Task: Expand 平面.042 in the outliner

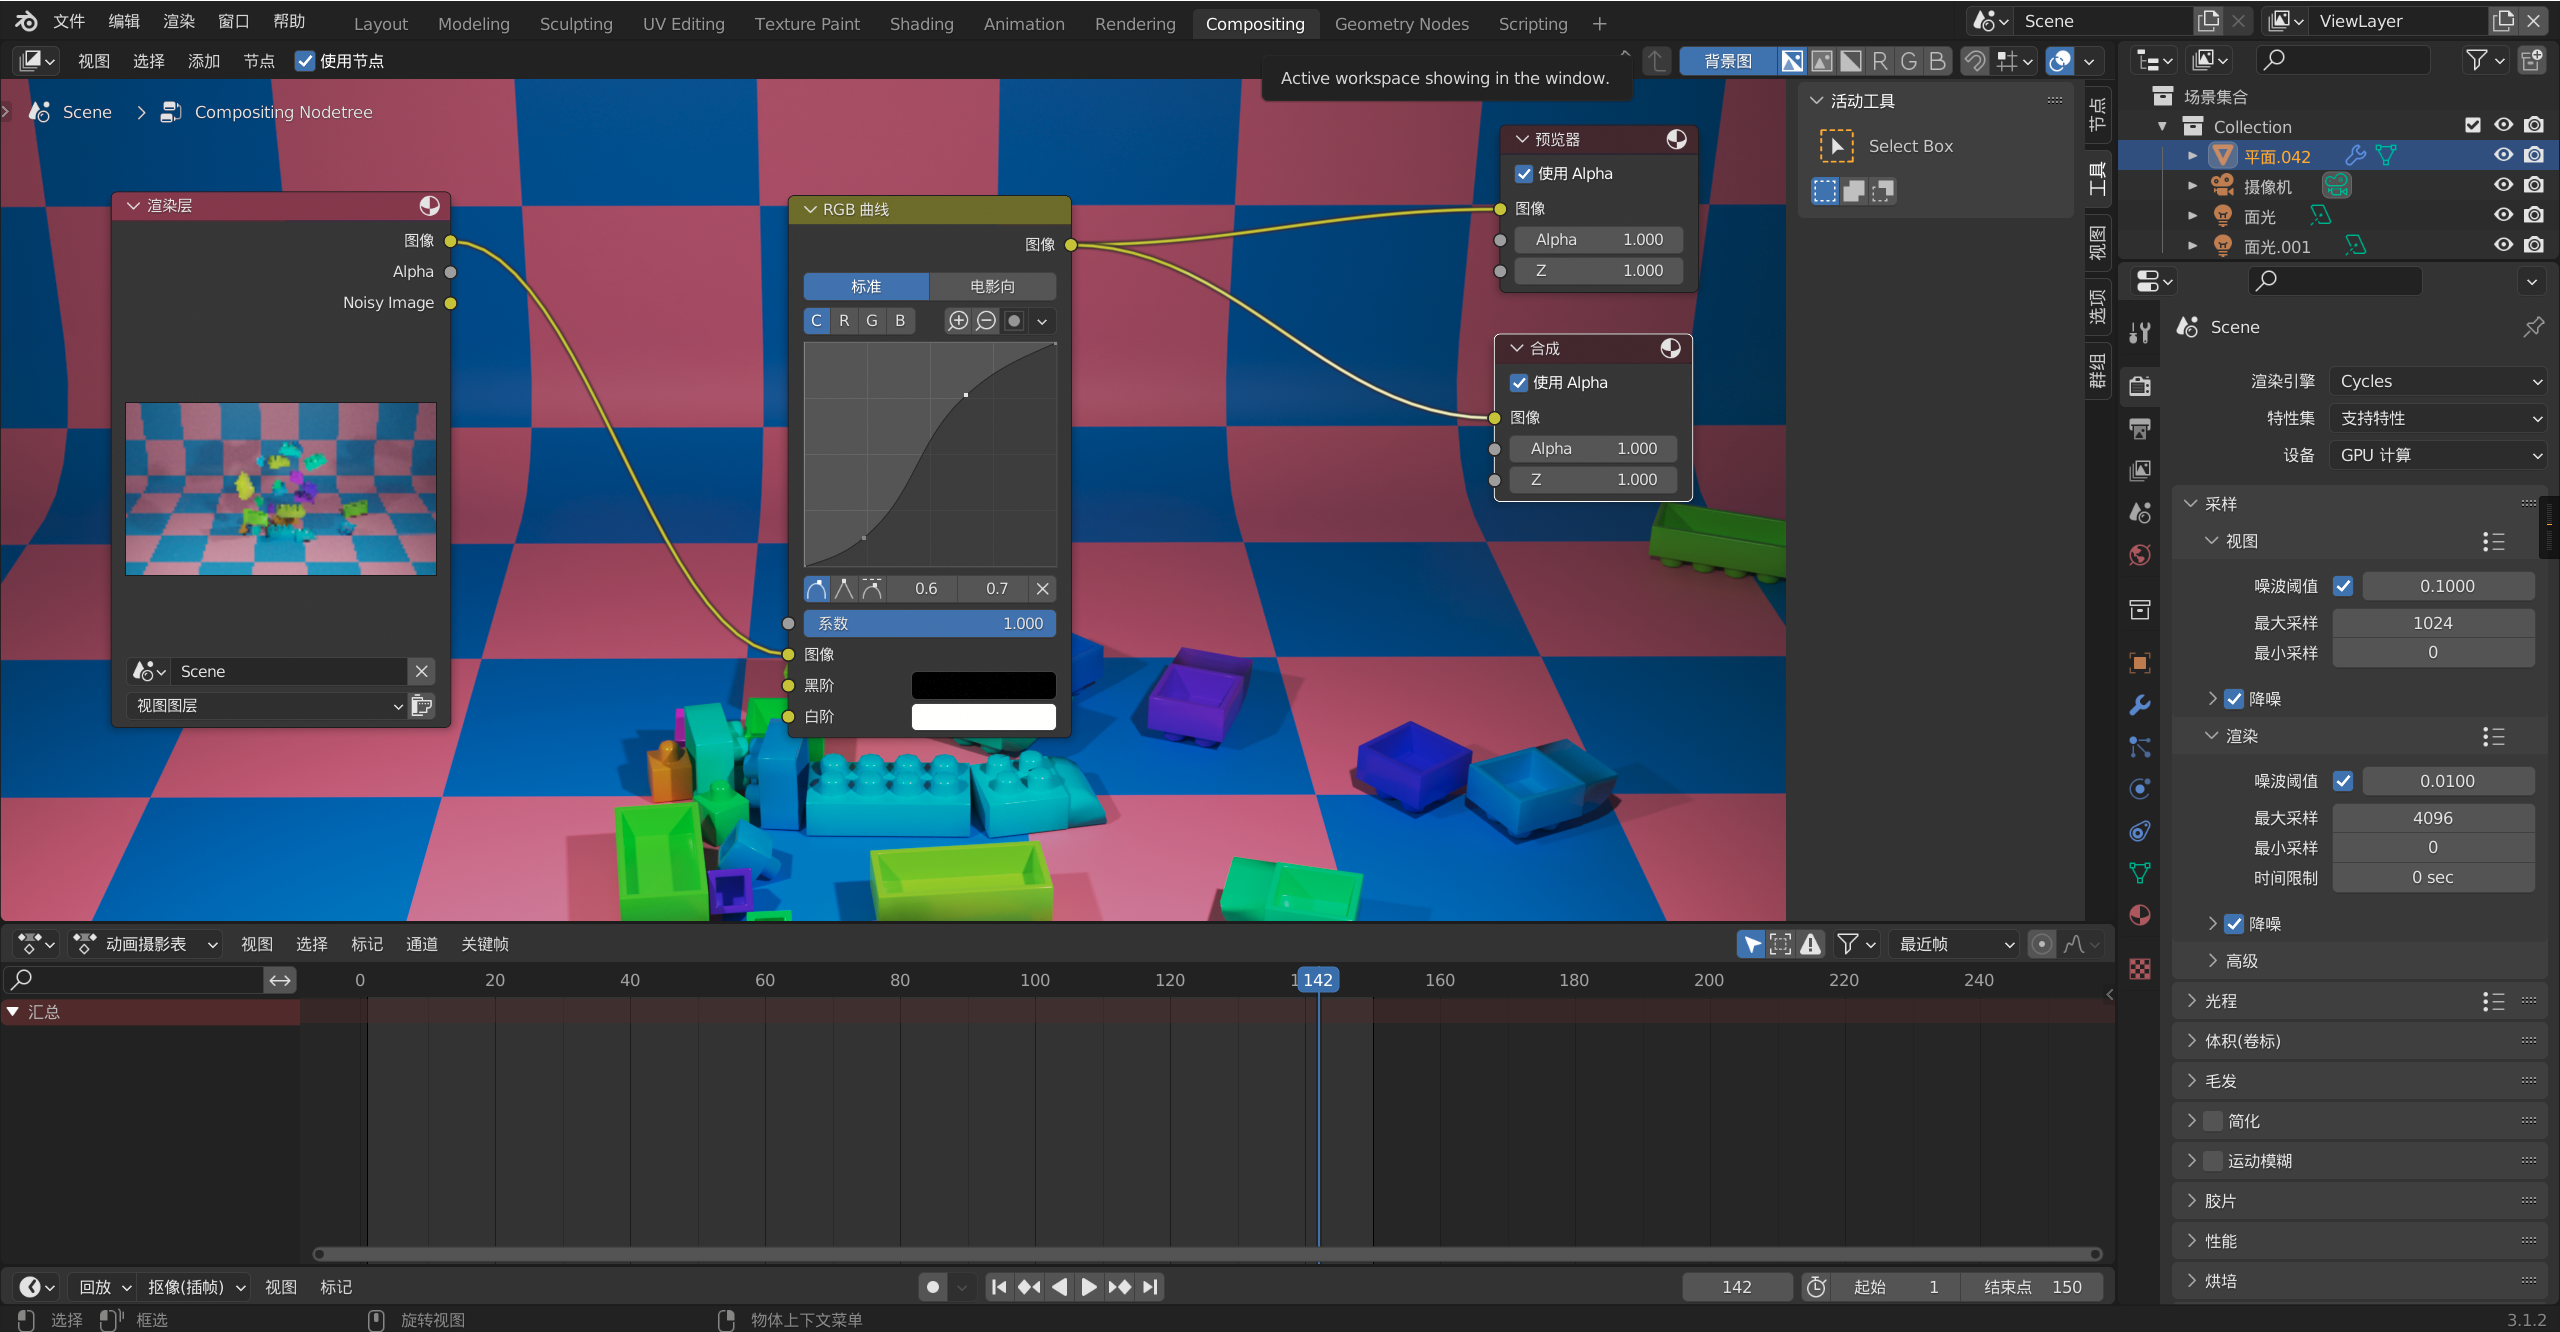Action: coord(2192,156)
